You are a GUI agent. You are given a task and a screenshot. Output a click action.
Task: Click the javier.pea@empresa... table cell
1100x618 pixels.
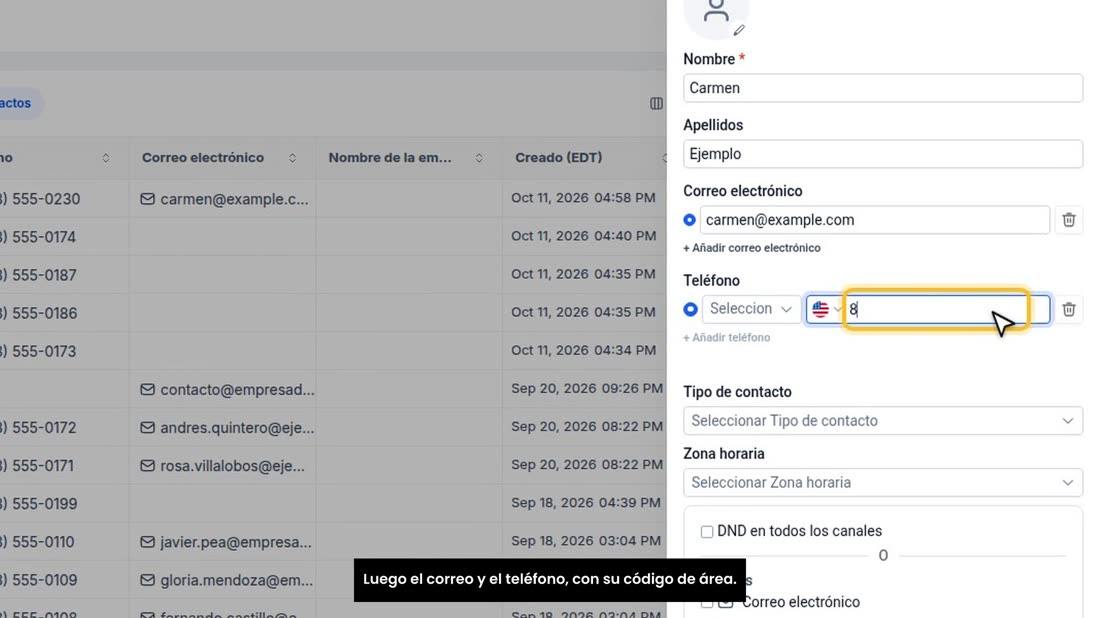click(222, 542)
